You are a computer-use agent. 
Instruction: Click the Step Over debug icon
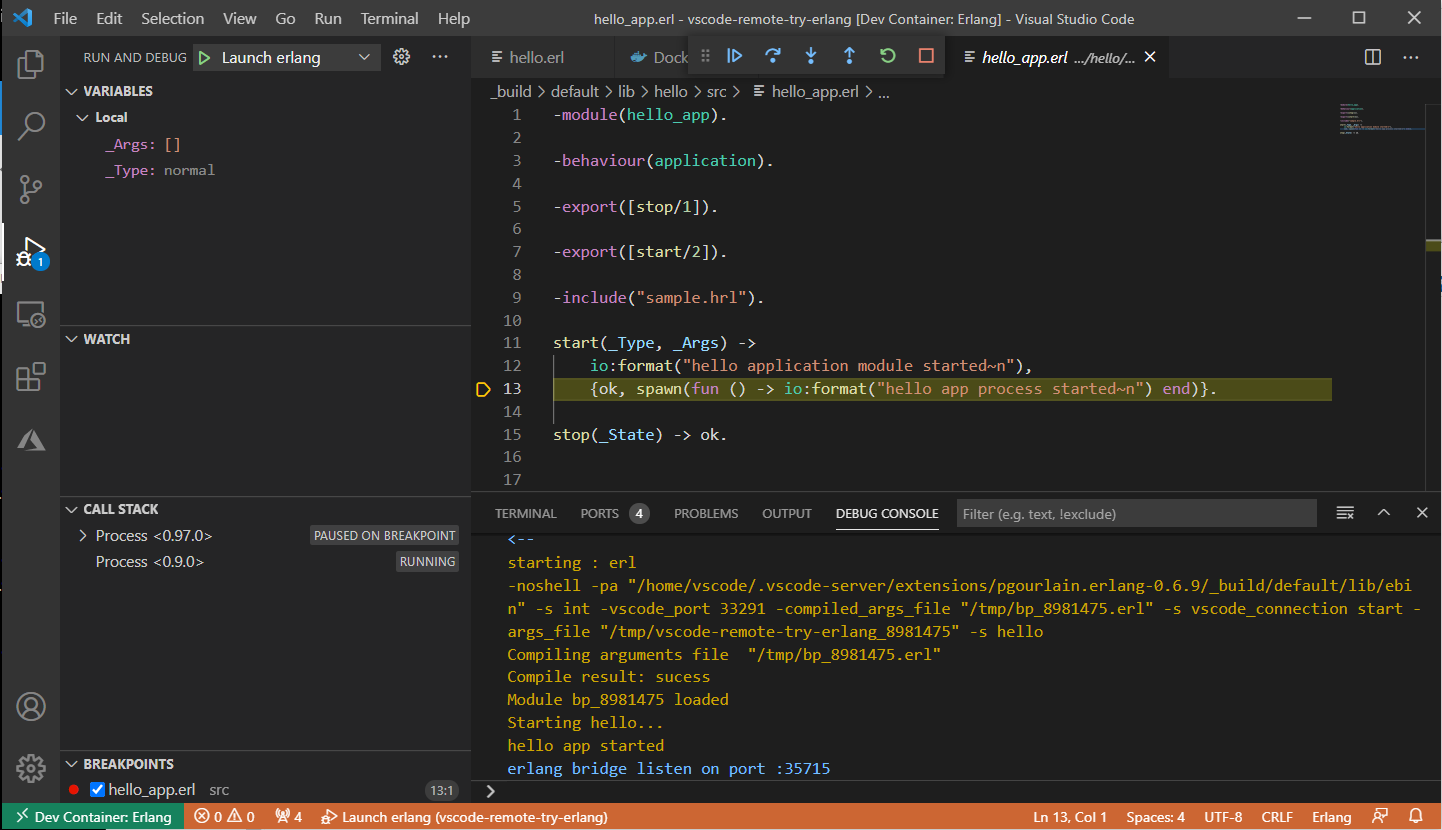(772, 57)
